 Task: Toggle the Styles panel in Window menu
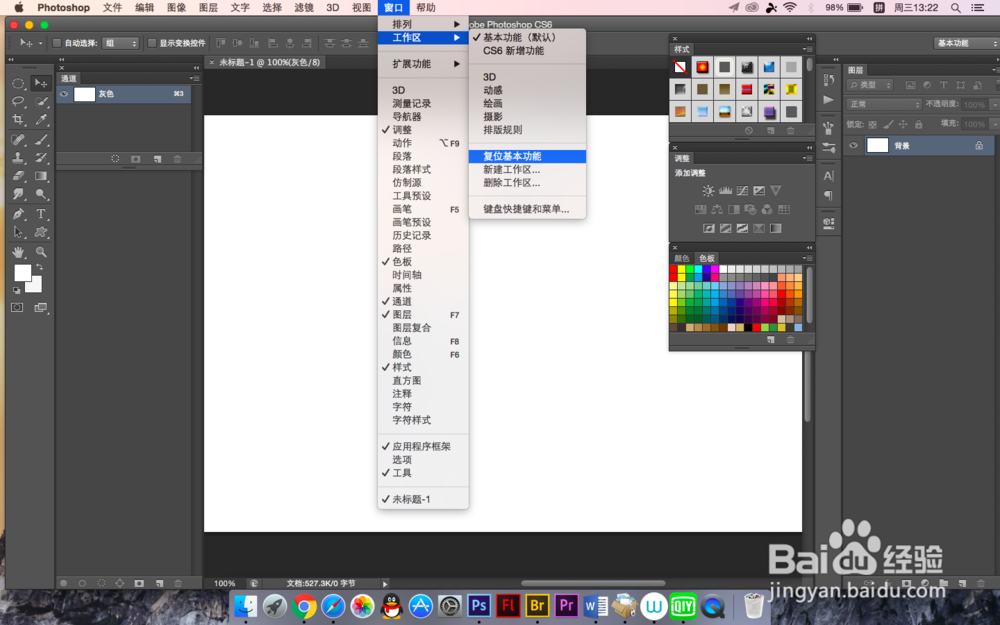[423, 367]
